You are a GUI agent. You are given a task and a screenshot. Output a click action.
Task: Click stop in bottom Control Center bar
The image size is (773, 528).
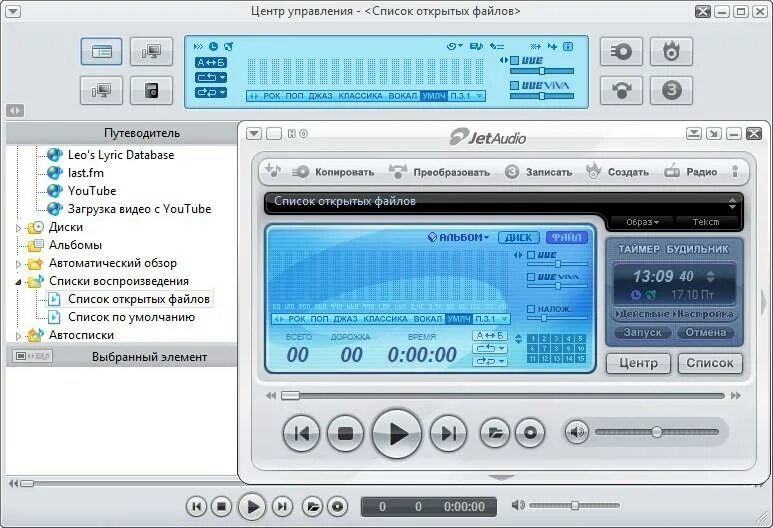pos(221,506)
